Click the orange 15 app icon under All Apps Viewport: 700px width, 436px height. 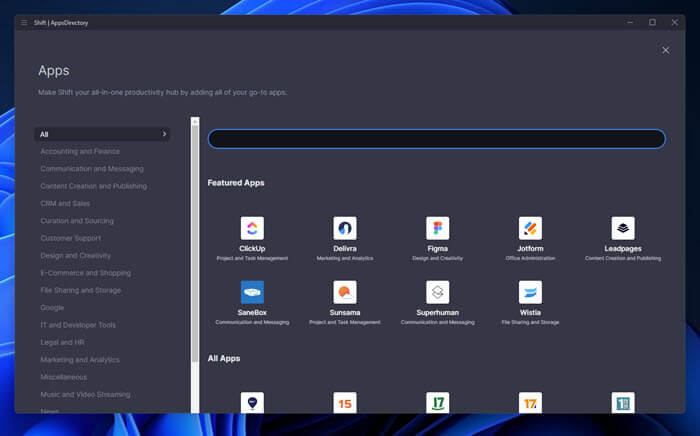(x=345, y=403)
